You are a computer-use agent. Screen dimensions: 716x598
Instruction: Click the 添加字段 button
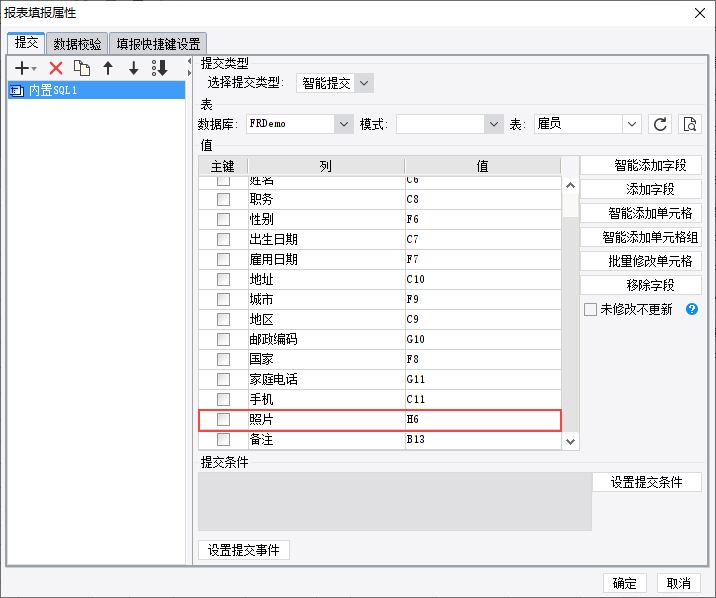[641, 189]
